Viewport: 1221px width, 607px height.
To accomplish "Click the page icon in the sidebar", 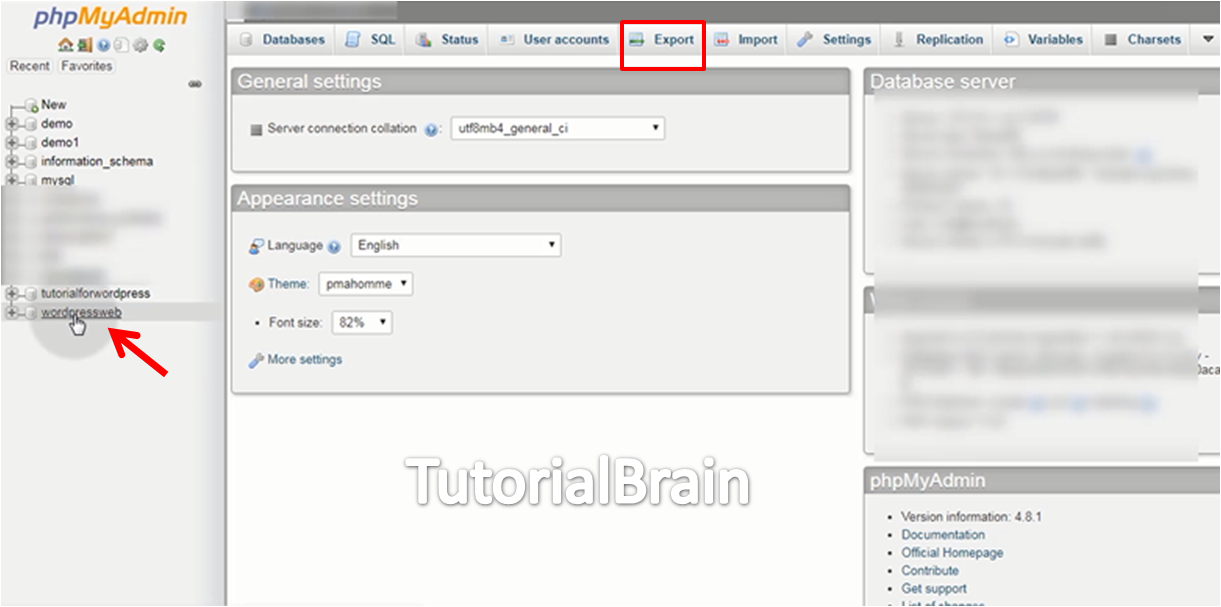I will 121,45.
